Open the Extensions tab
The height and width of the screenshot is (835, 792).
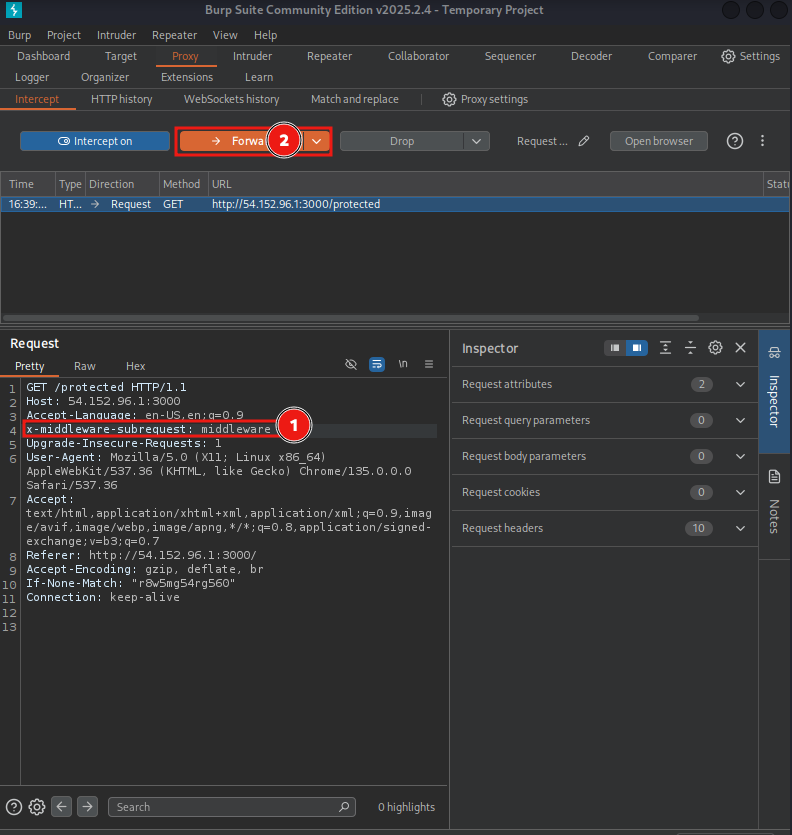tap(187, 78)
